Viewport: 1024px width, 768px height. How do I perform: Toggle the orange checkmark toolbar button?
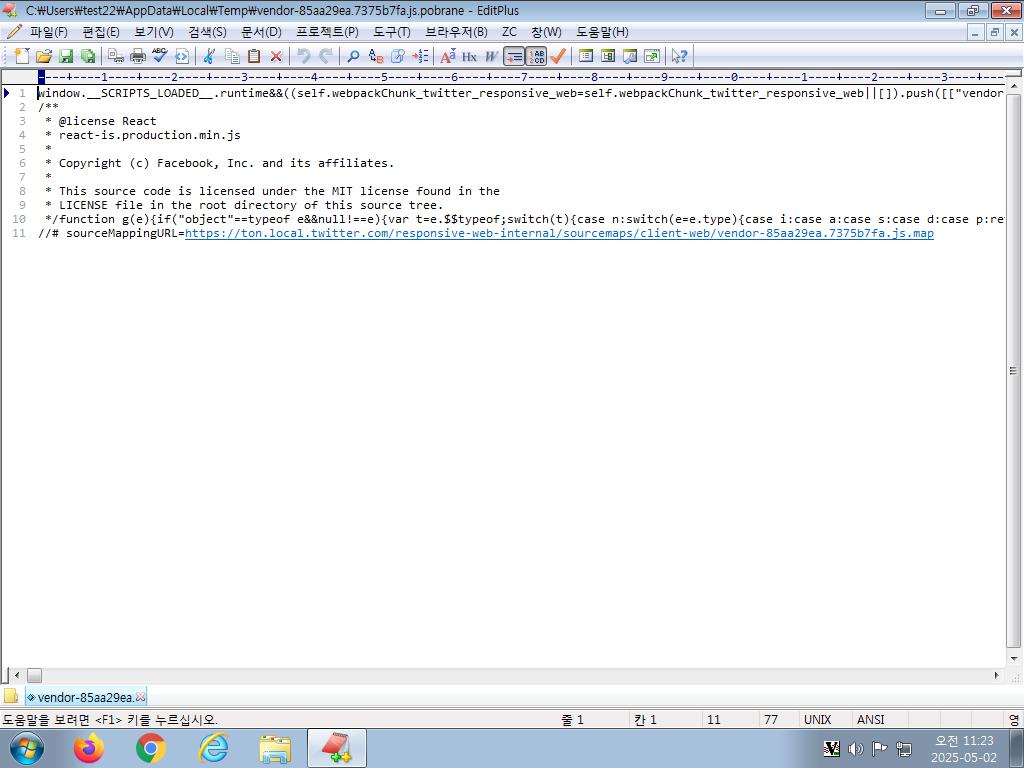coord(558,56)
